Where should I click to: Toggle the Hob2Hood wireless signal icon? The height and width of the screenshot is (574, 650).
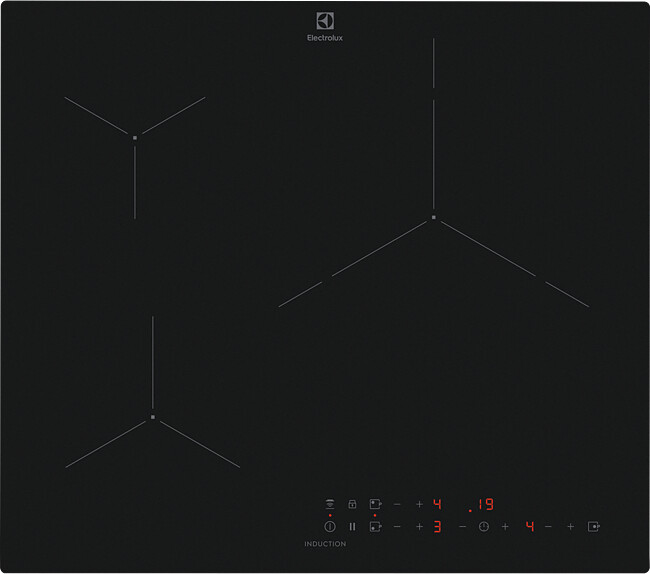[x=329, y=504]
